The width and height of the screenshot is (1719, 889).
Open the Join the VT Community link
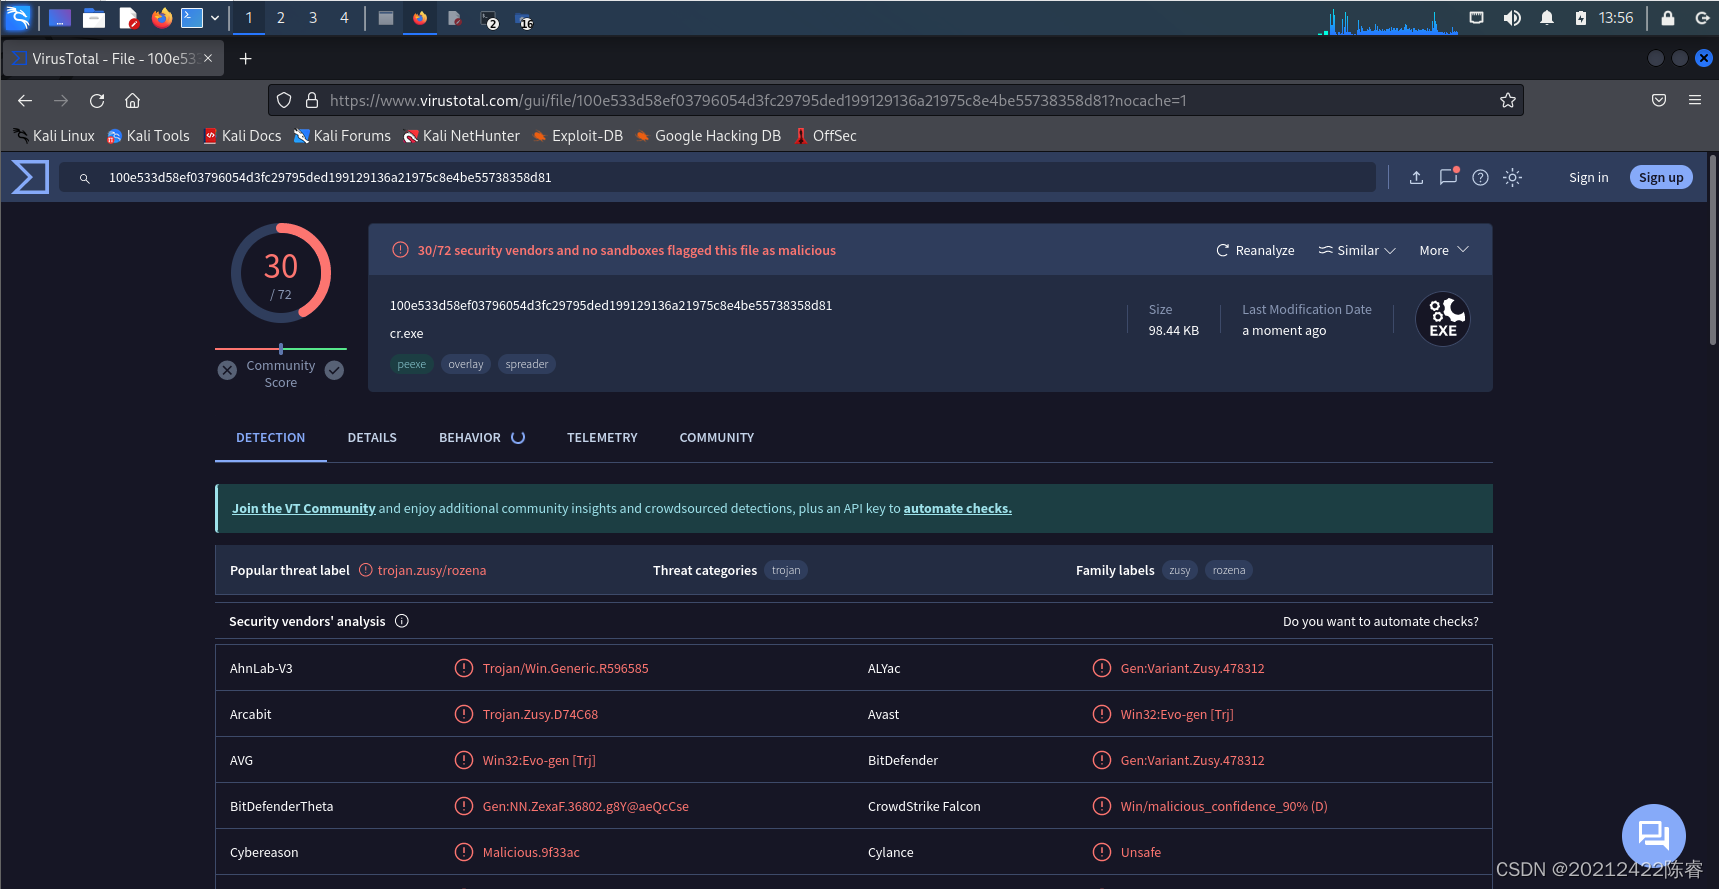click(304, 508)
